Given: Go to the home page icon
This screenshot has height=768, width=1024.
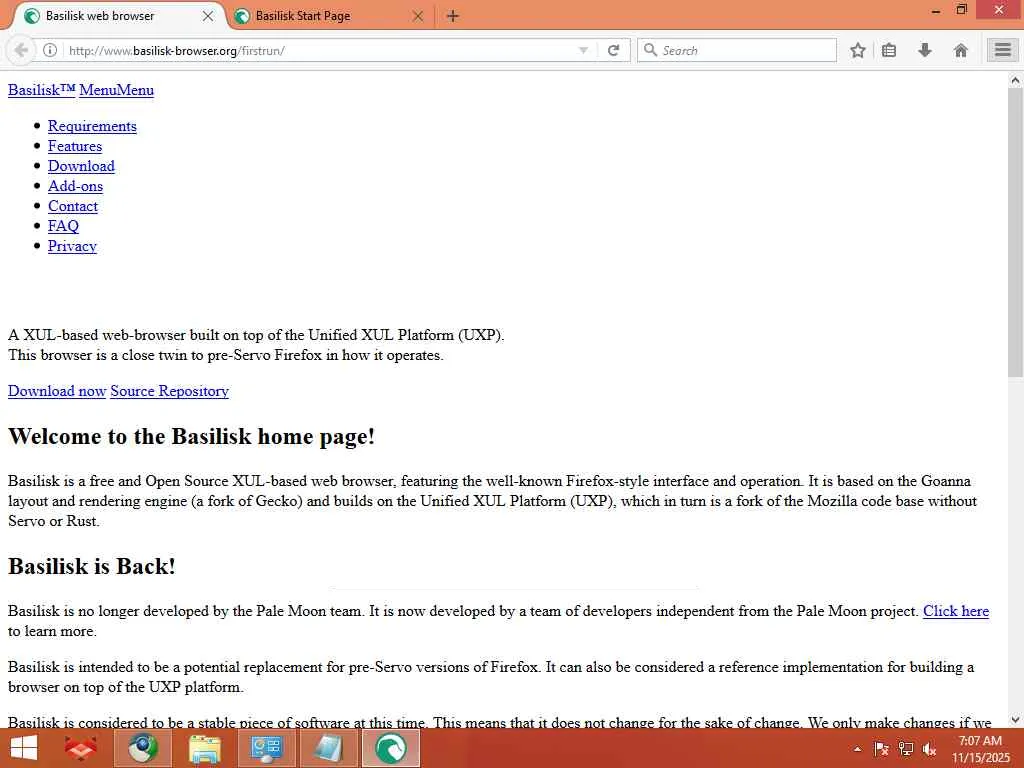Looking at the screenshot, I should [960, 50].
